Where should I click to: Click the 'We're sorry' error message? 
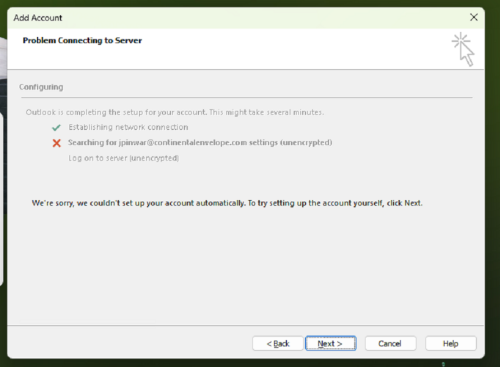[x=227, y=203]
